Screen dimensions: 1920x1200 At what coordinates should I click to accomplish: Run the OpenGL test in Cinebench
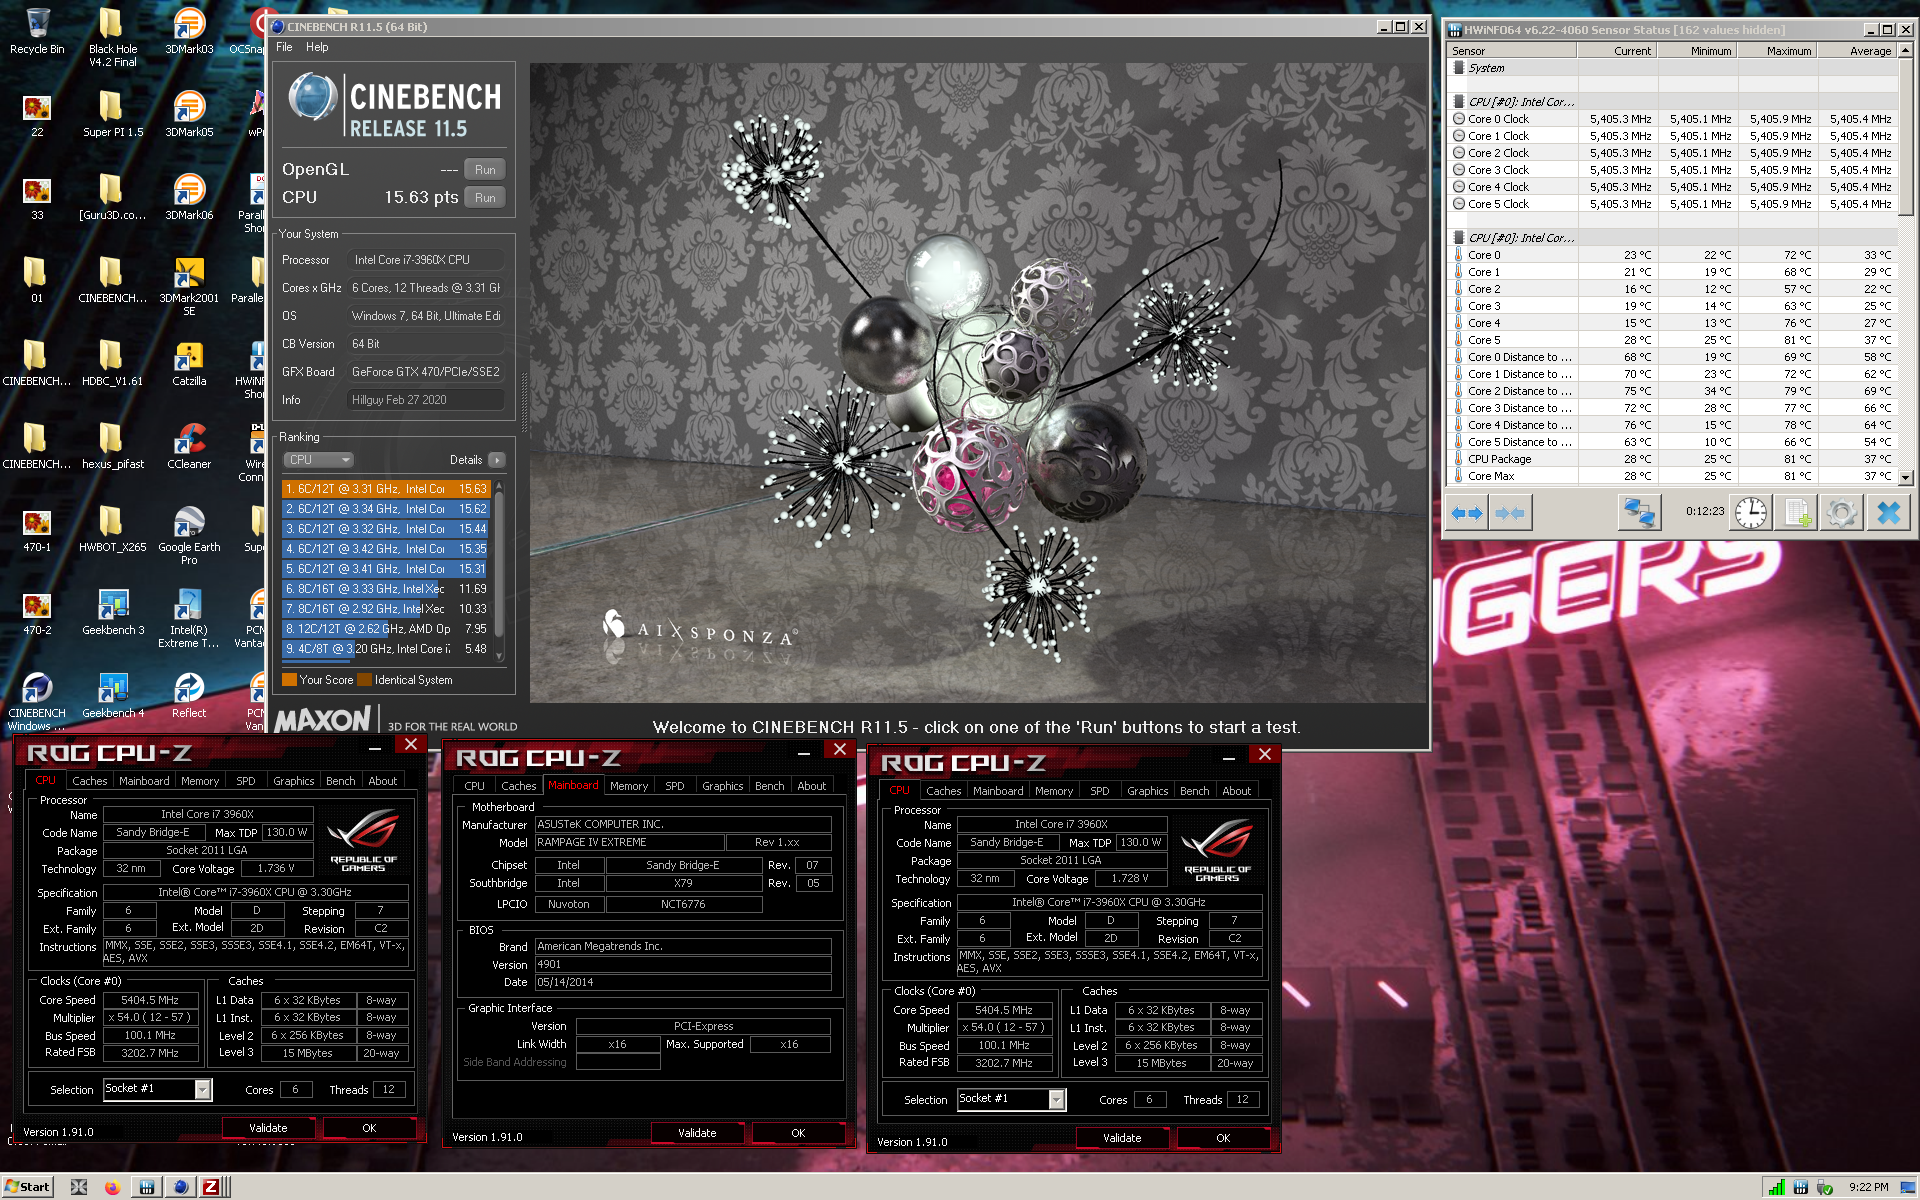485,170
